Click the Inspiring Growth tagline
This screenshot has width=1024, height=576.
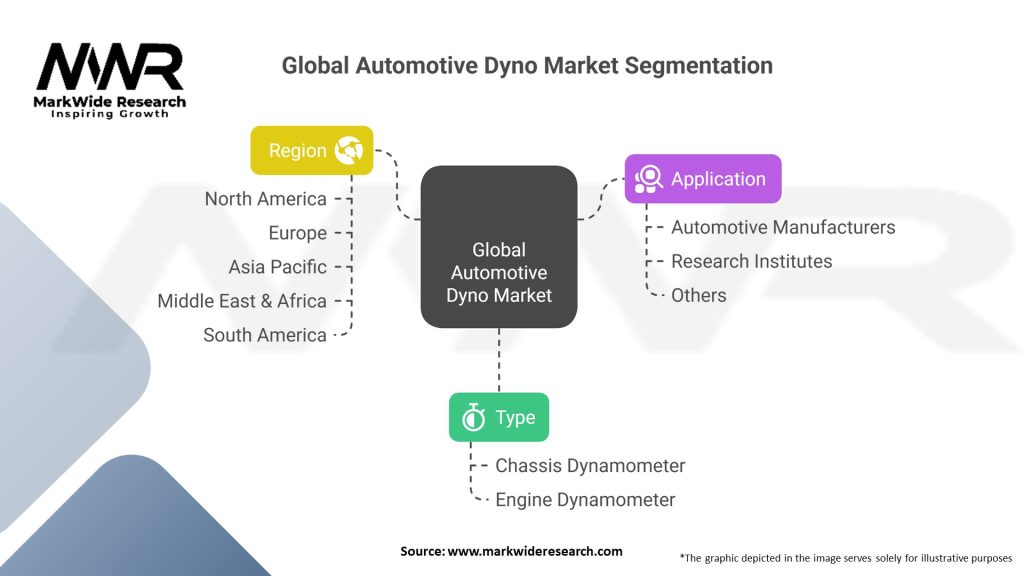pyautogui.click(x=110, y=114)
